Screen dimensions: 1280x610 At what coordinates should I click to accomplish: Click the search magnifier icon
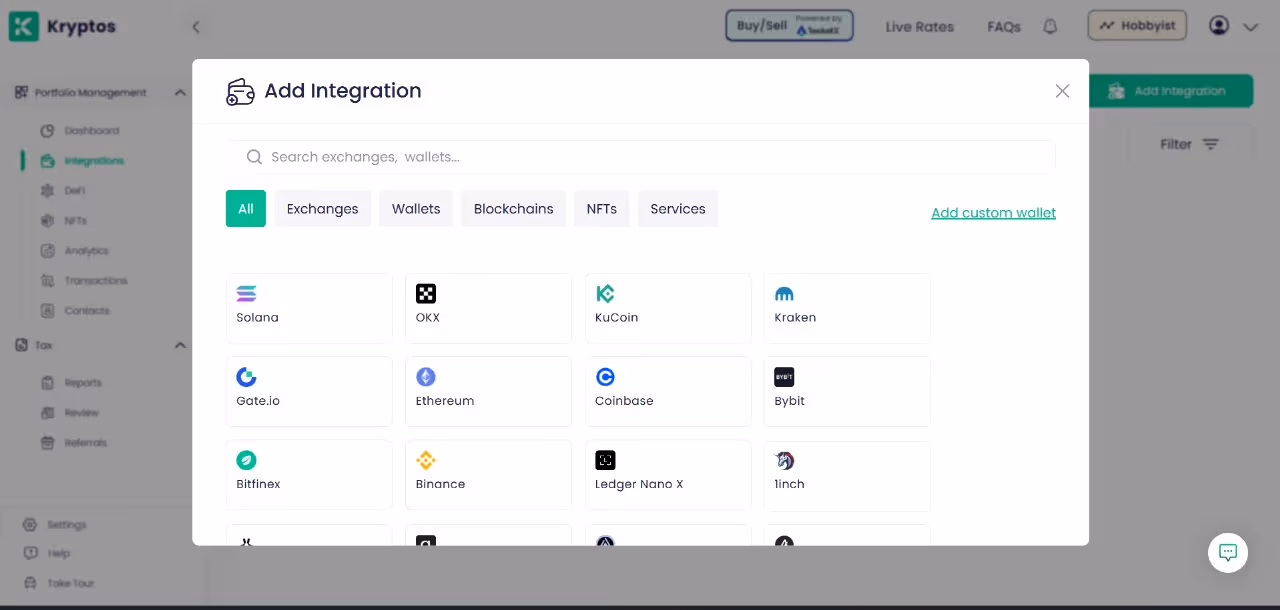pos(254,157)
